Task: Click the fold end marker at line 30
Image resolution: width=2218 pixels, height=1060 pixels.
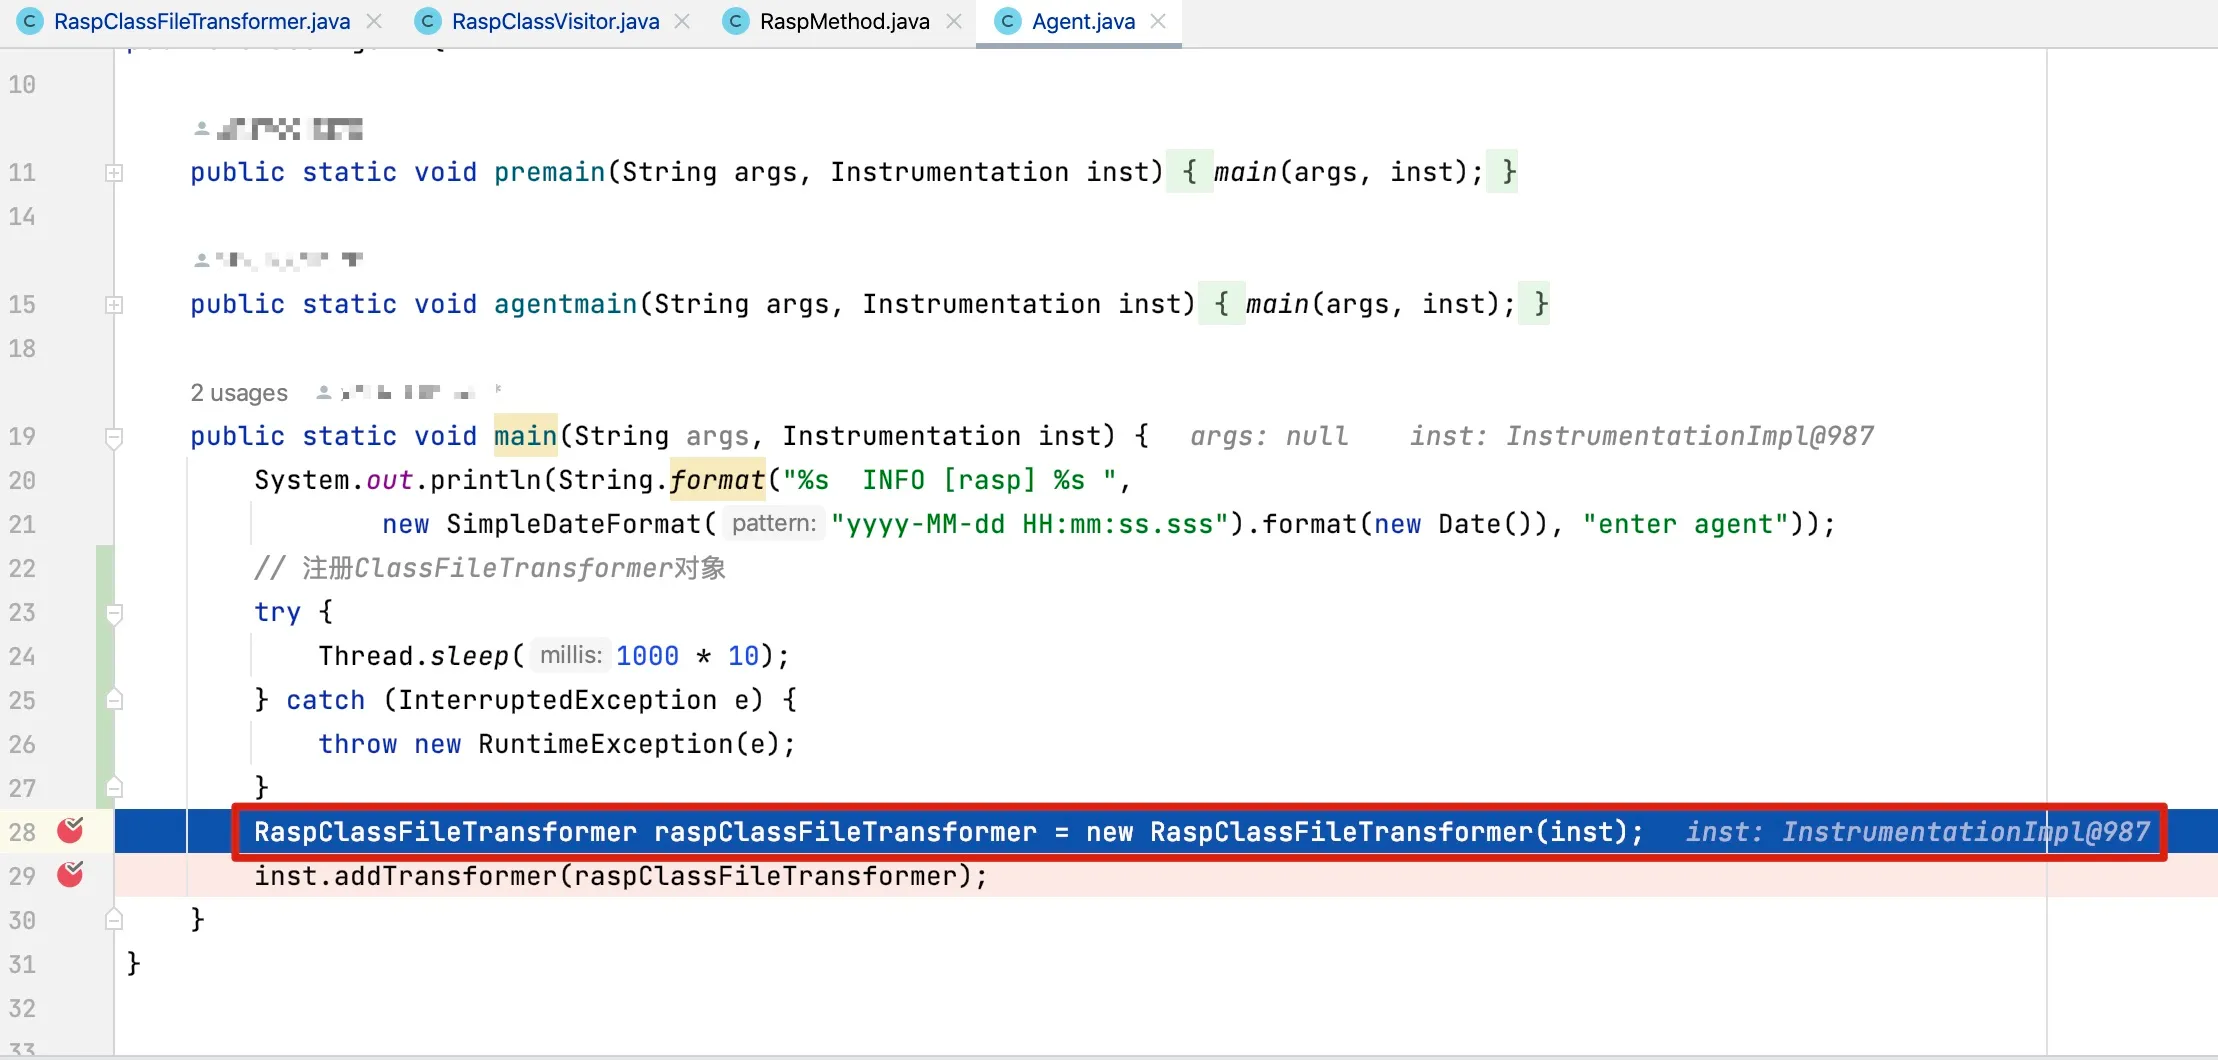Action: [114, 919]
